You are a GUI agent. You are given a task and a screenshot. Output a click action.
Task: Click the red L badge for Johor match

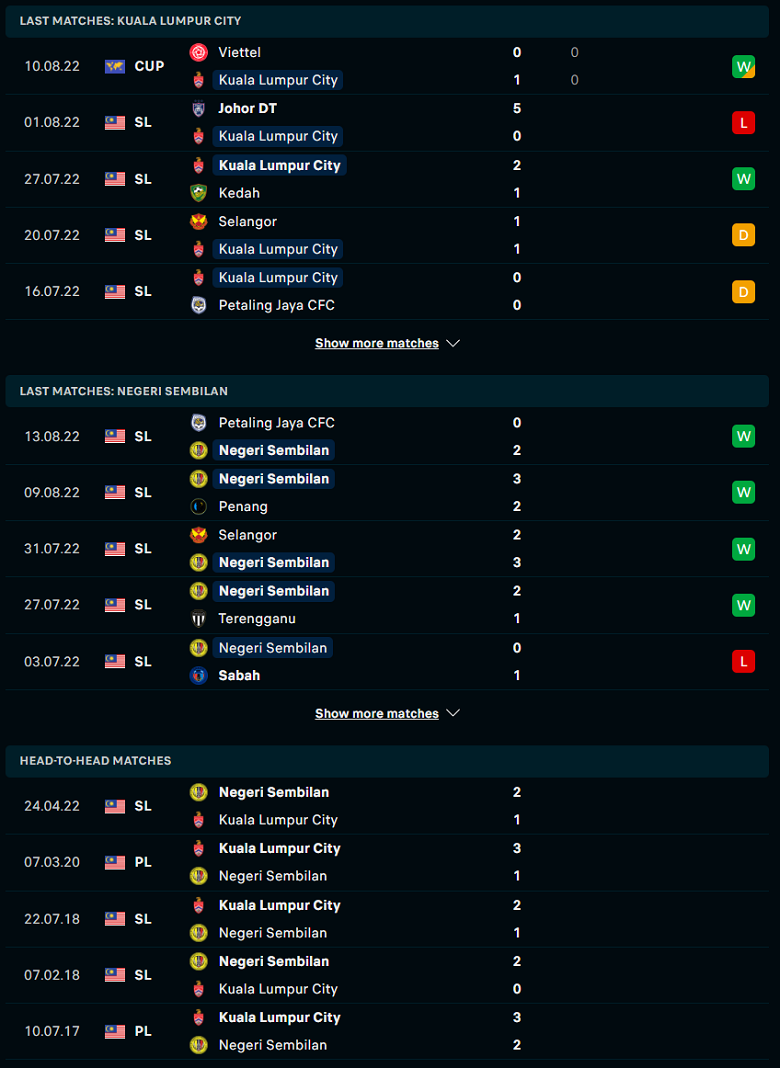pyautogui.click(x=743, y=122)
